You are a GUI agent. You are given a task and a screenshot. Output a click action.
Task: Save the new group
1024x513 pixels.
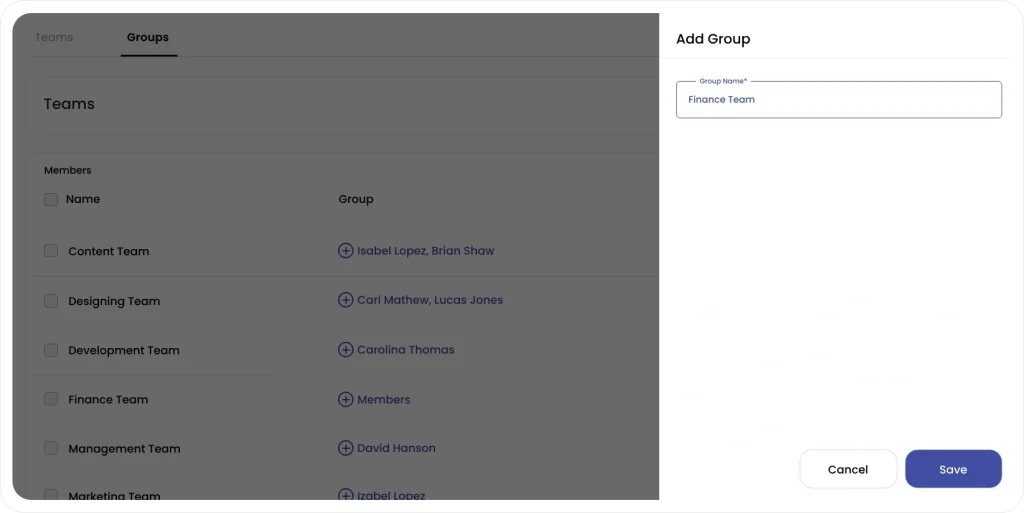pyautogui.click(x=953, y=469)
